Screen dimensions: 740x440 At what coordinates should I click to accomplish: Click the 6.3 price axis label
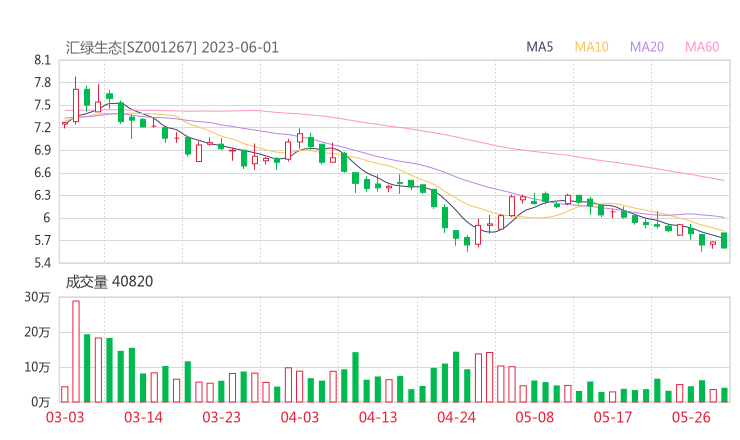pyautogui.click(x=42, y=195)
